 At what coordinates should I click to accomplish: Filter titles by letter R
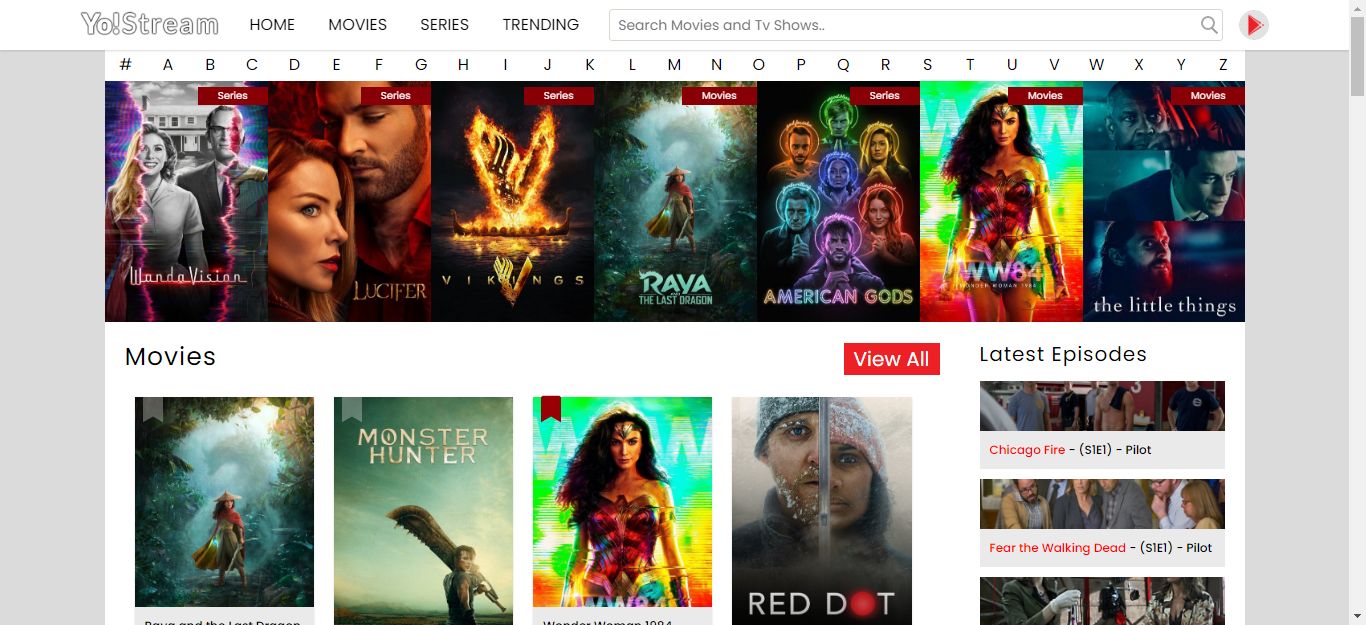[x=885, y=65]
